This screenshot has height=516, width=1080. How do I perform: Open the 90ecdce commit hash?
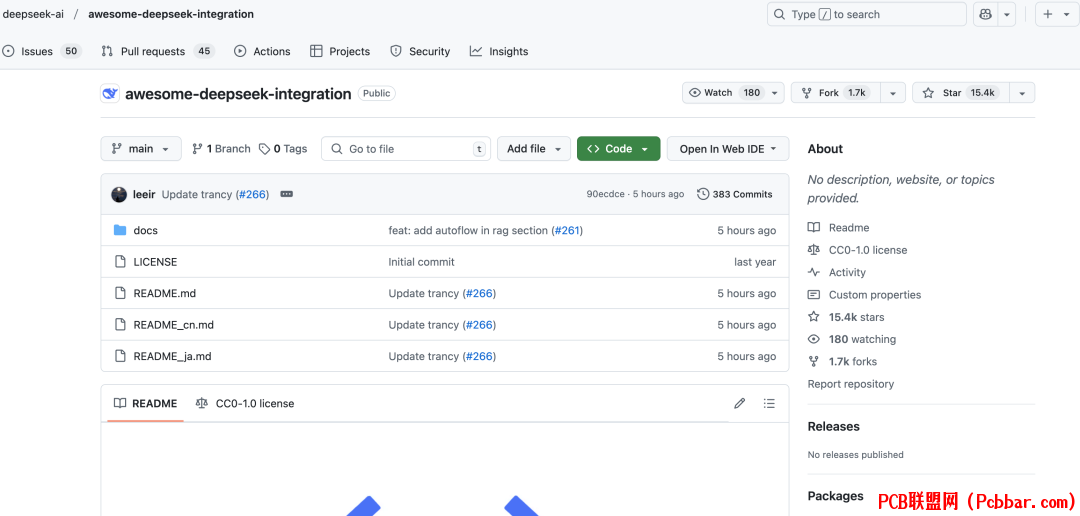point(605,194)
